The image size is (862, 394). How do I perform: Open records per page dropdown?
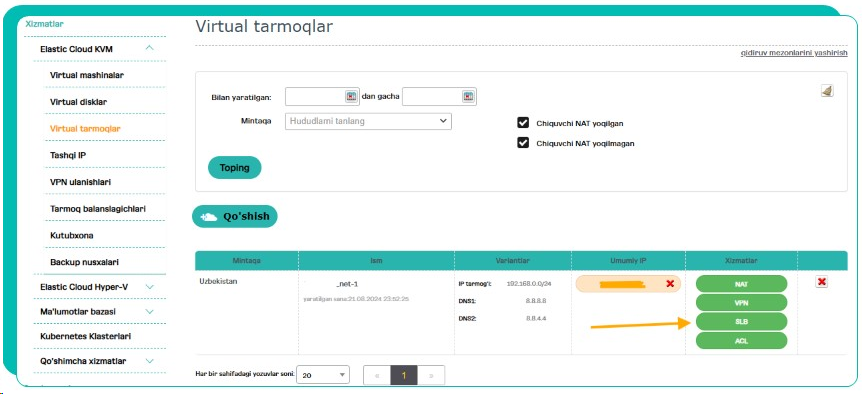click(323, 375)
